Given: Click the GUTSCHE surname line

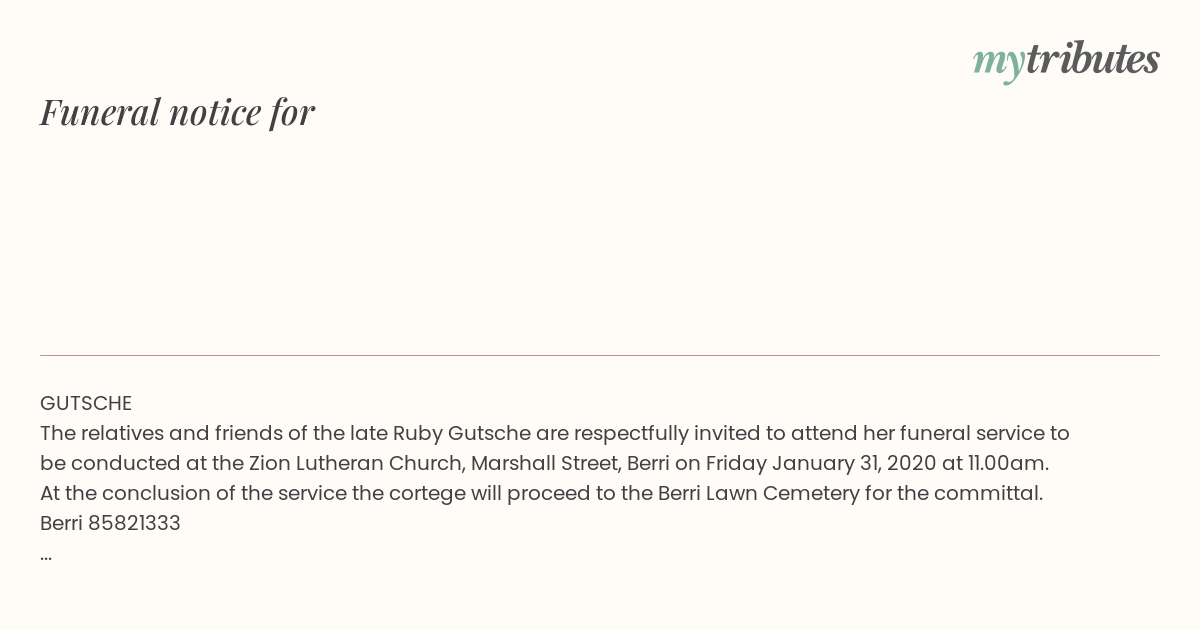Looking at the screenshot, I should (86, 404).
